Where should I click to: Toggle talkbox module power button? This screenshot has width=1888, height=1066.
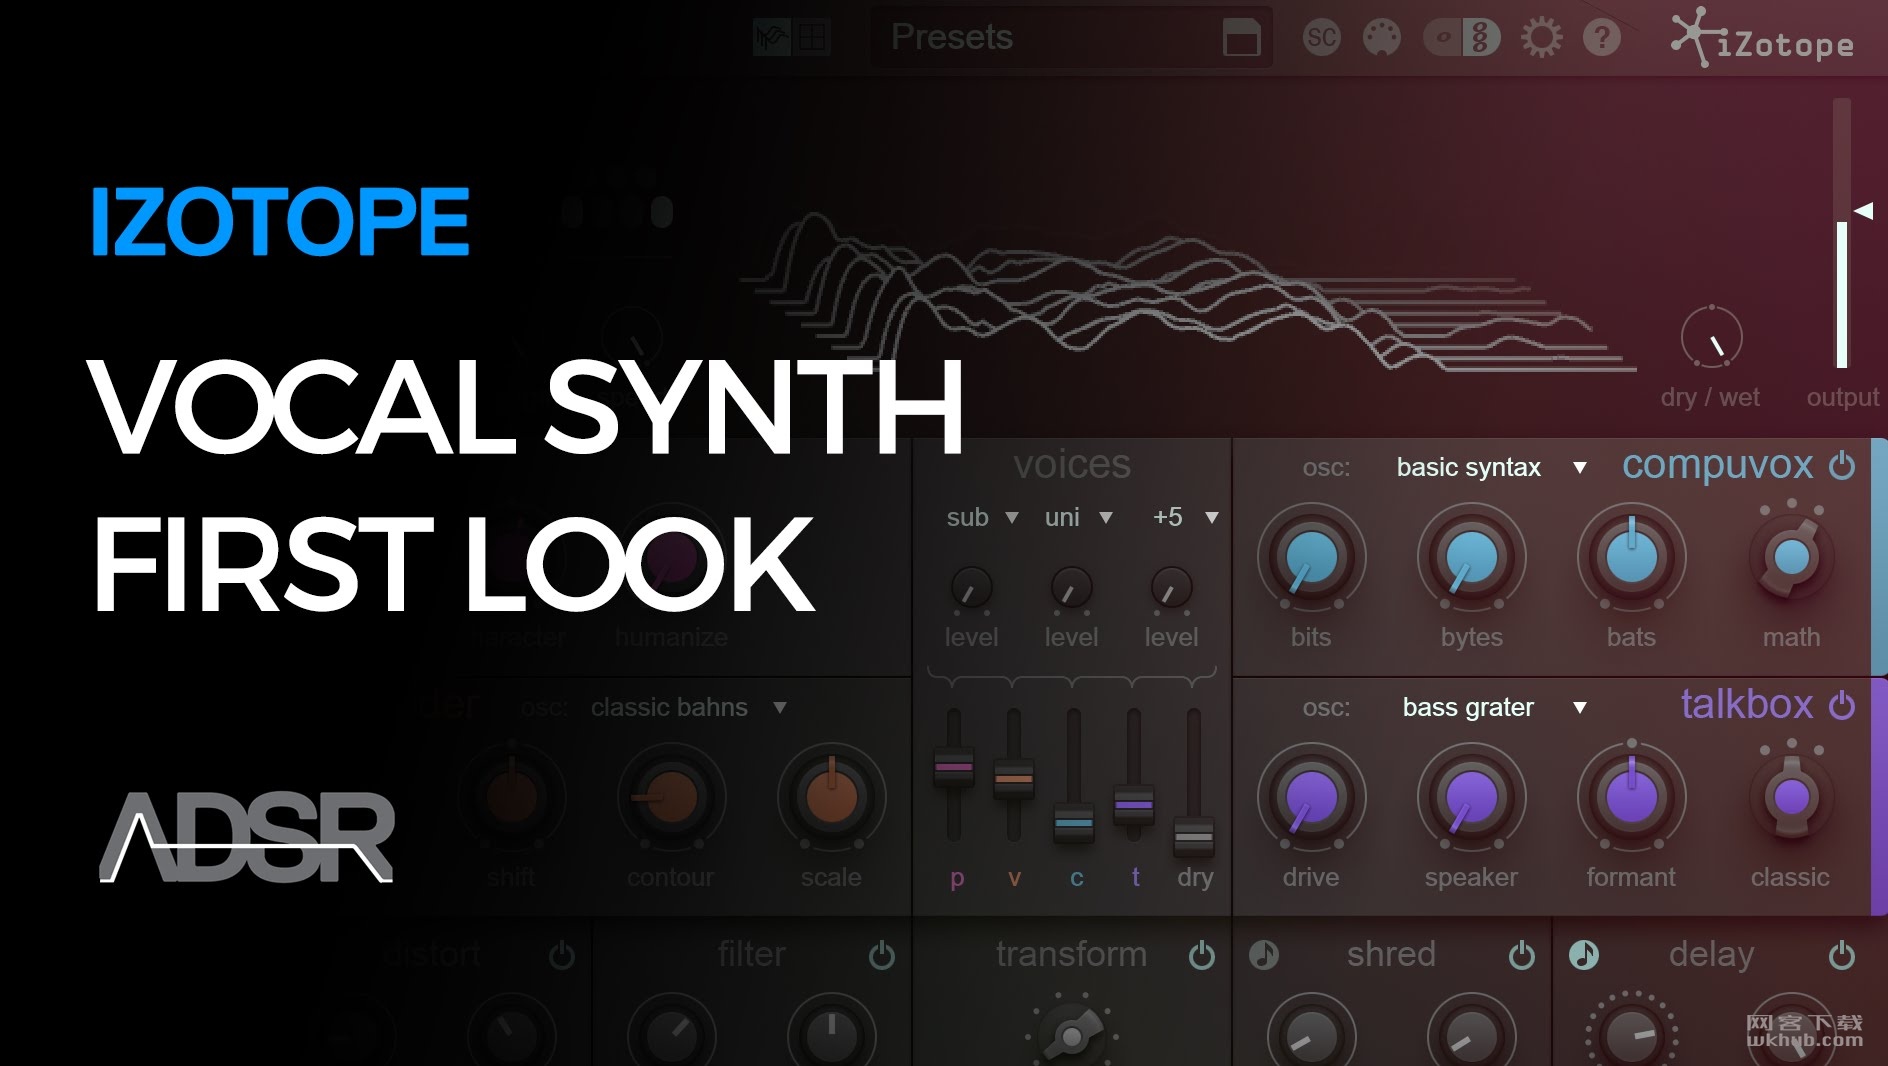[1842, 706]
